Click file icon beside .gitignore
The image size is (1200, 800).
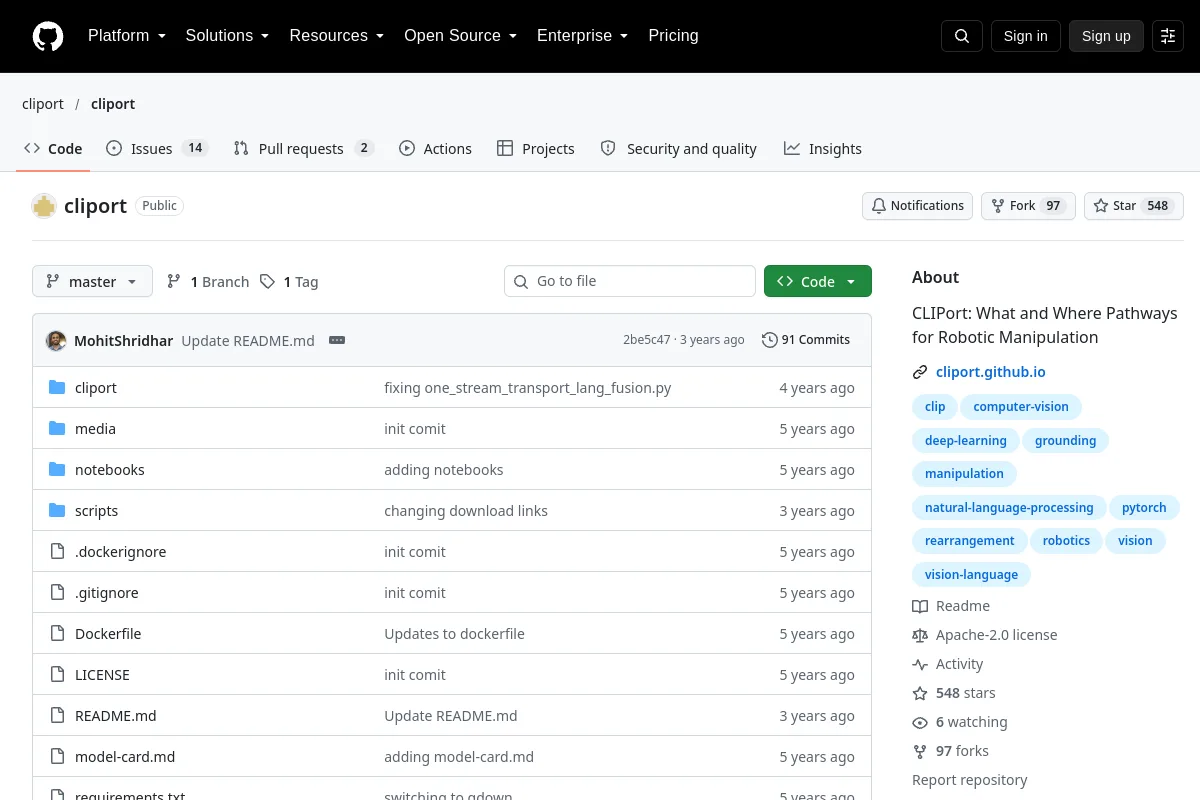[x=57, y=593]
